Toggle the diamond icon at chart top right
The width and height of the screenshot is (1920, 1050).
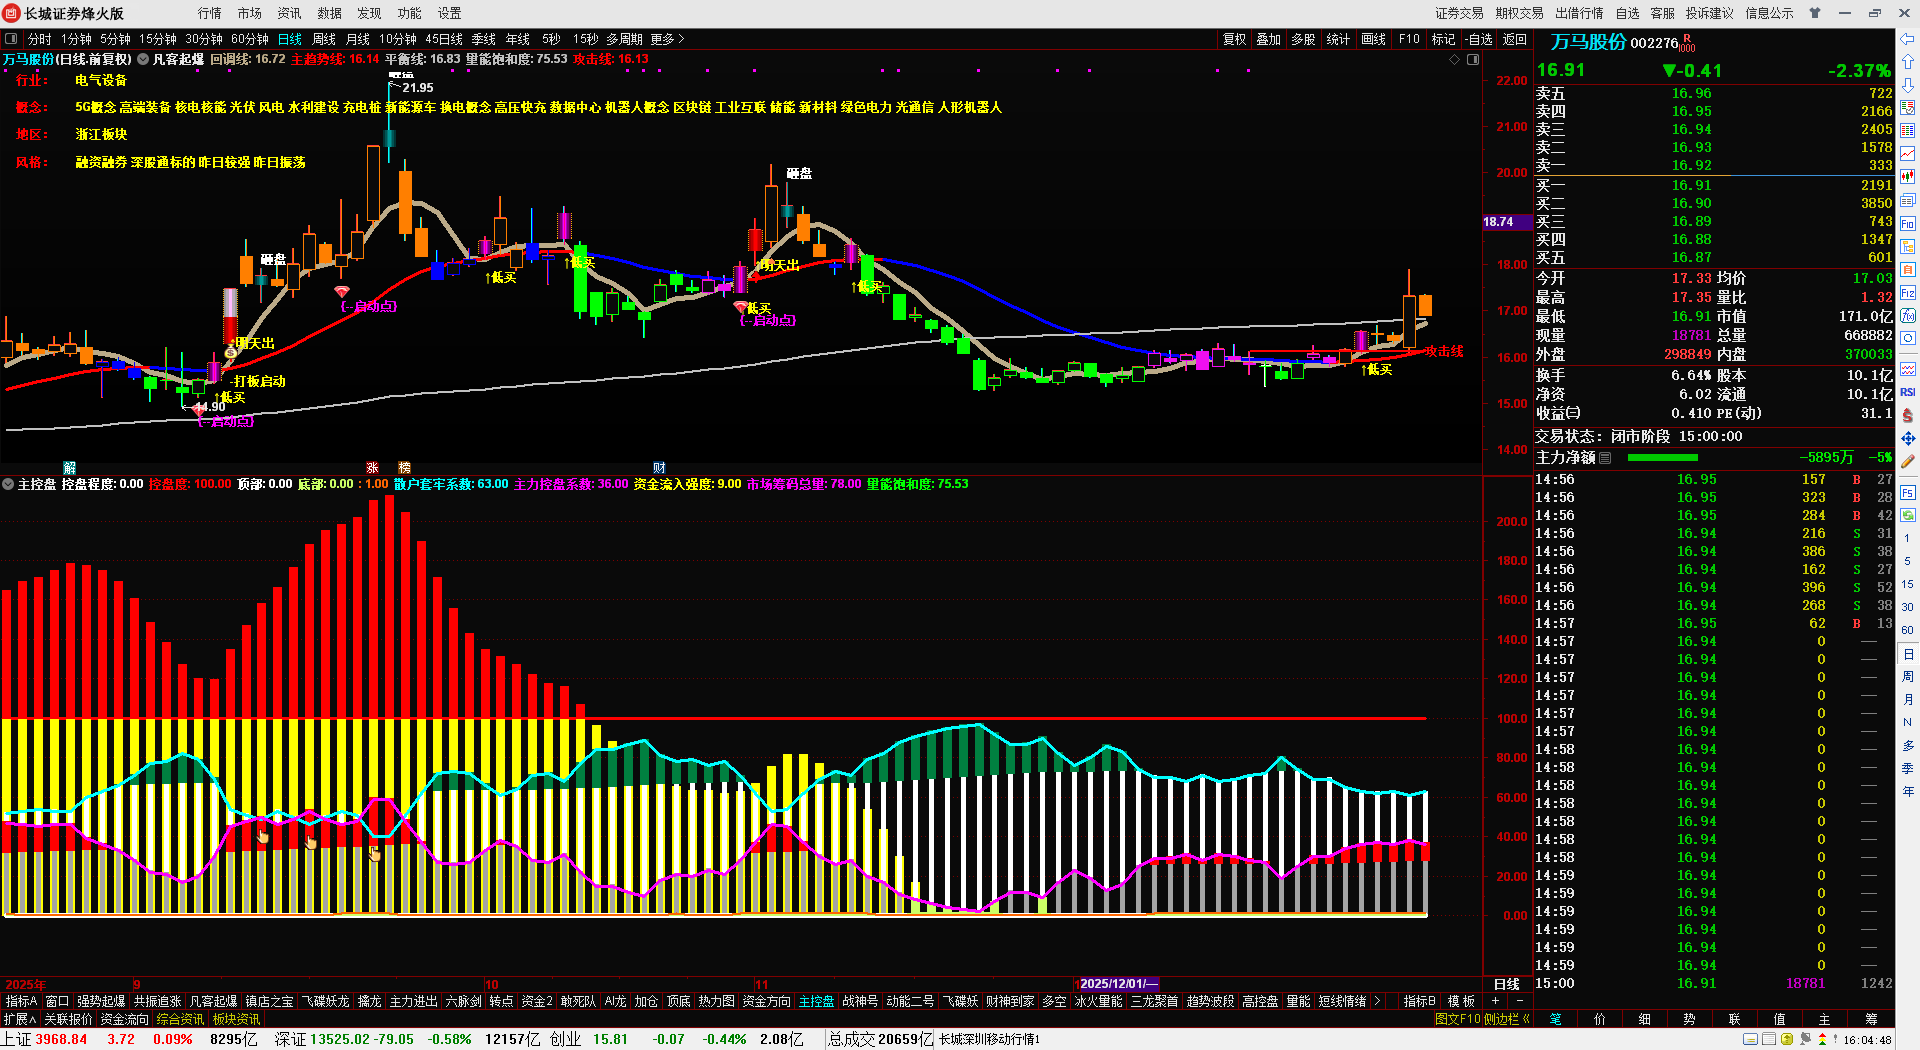tap(1455, 60)
